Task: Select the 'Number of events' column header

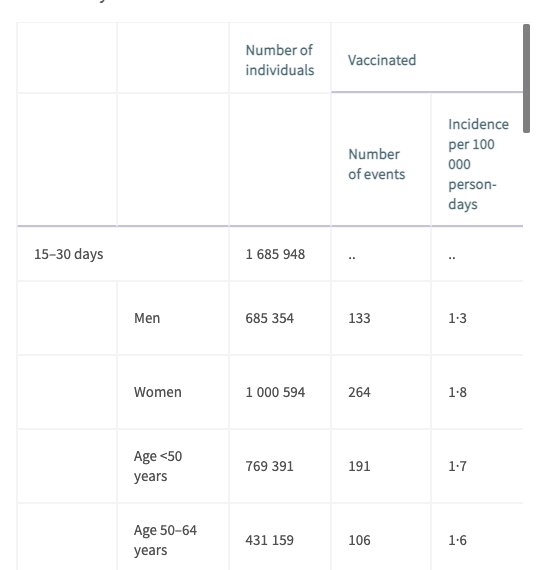Action: point(377,164)
